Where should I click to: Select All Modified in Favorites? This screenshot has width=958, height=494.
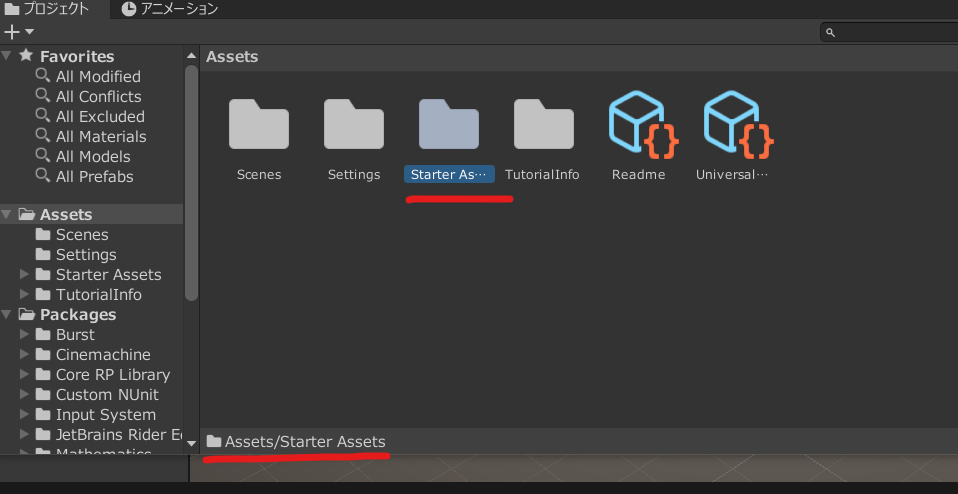(x=98, y=76)
